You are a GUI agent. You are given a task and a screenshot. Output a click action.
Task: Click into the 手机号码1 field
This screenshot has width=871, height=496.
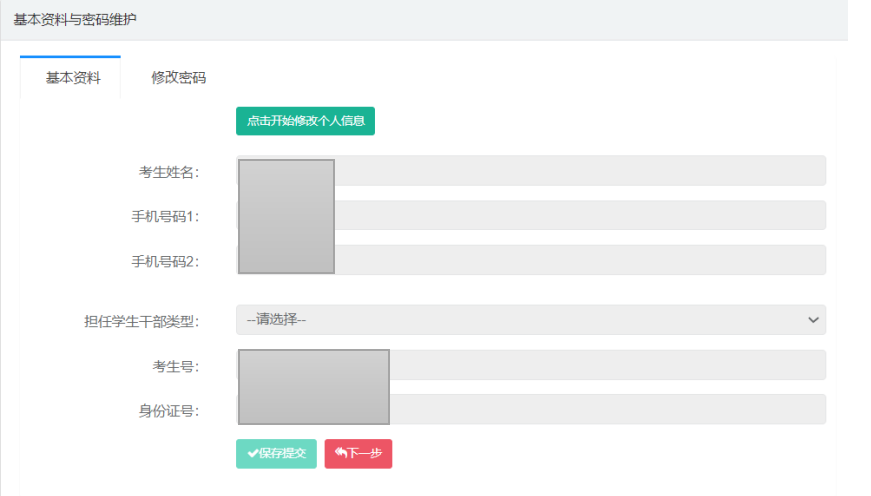coord(580,216)
